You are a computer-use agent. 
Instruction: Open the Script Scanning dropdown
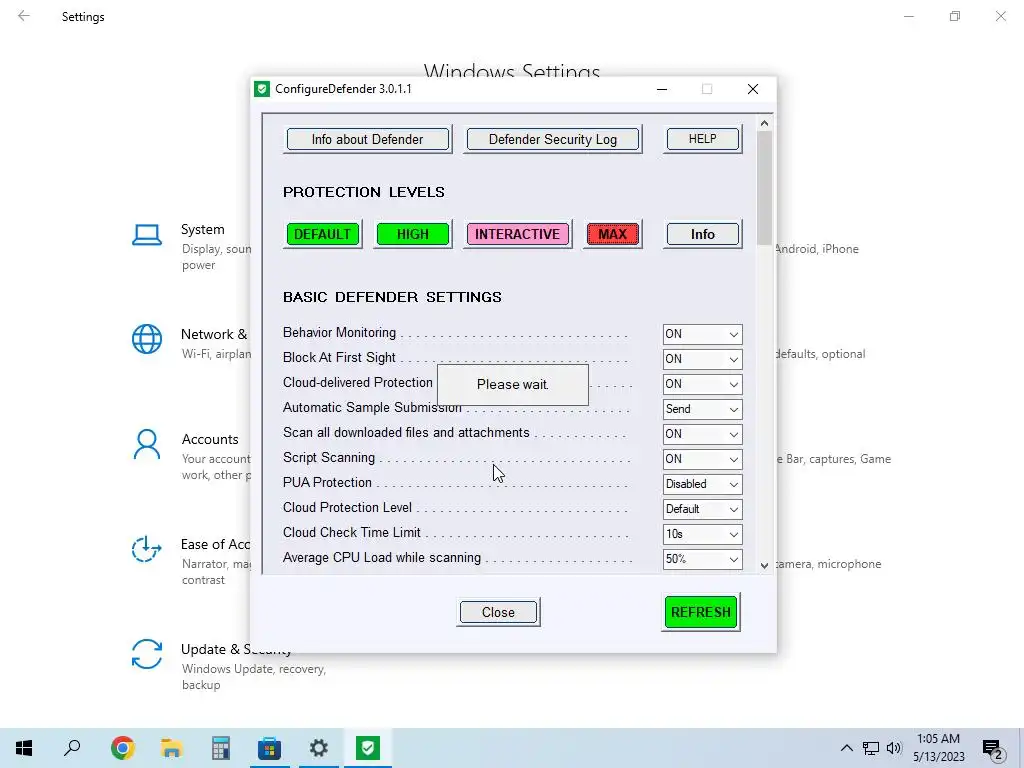703,459
